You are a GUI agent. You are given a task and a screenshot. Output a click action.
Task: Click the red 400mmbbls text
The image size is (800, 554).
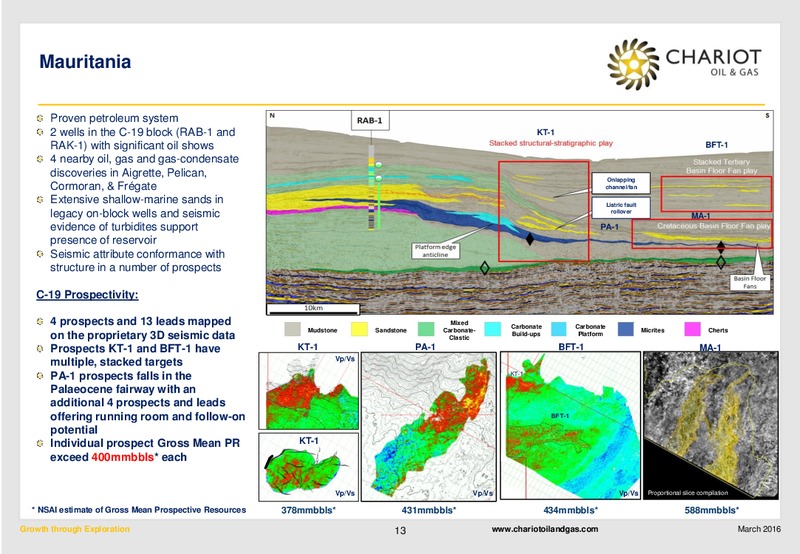pos(122,457)
